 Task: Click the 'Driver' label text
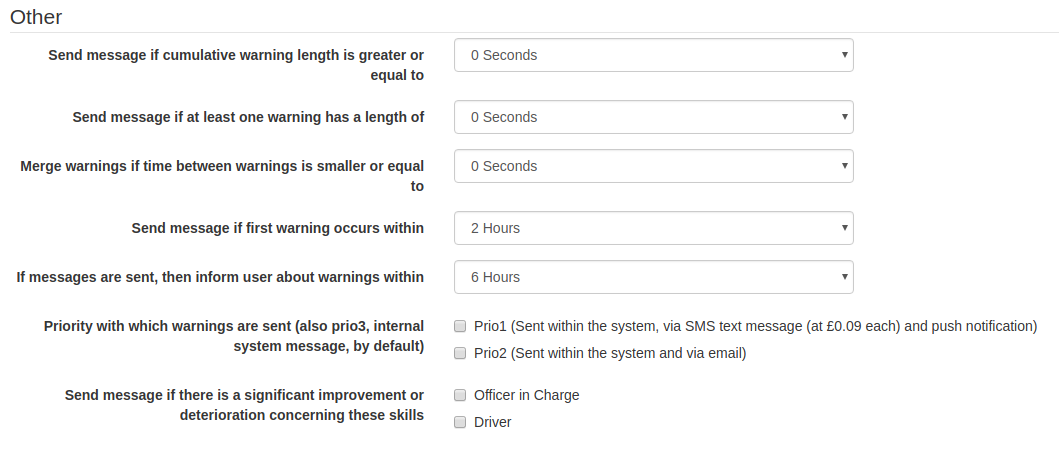[x=492, y=422]
